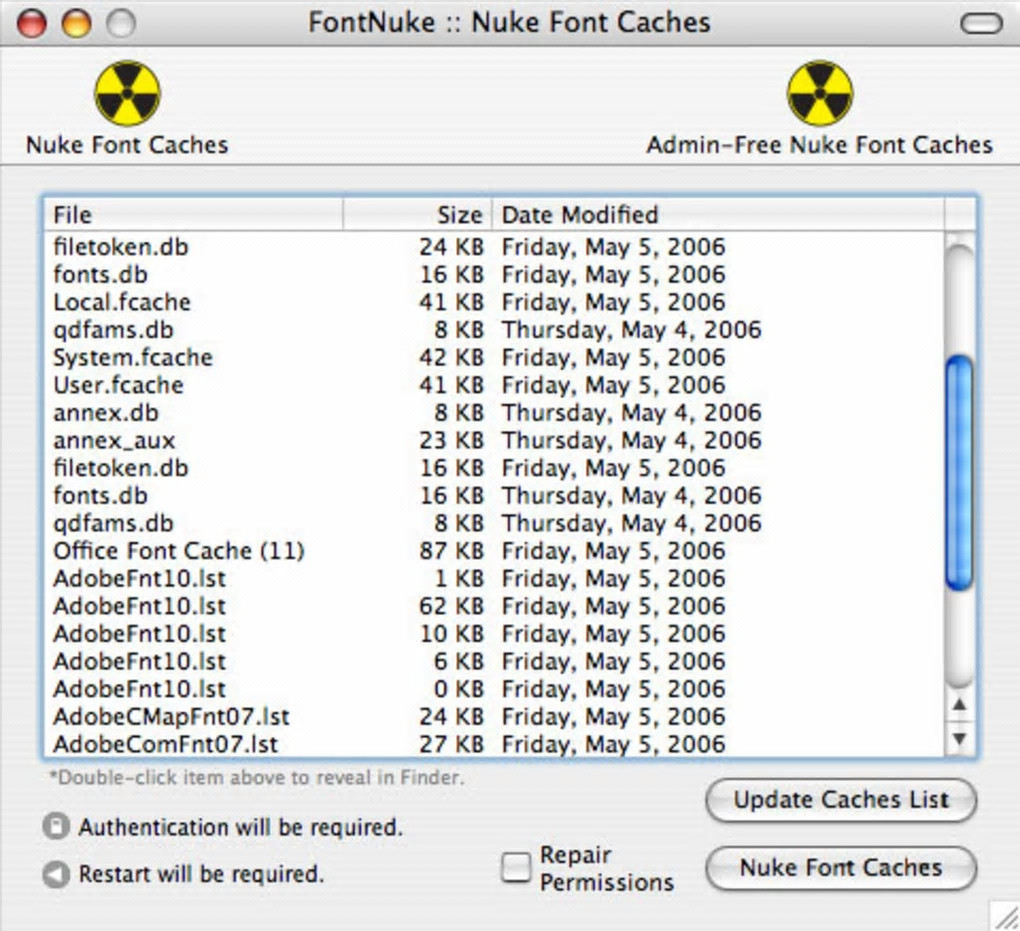The width and height of the screenshot is (1020, 931).
Task: Toggle the toolbar pill button in title bar
Action: 980,23
